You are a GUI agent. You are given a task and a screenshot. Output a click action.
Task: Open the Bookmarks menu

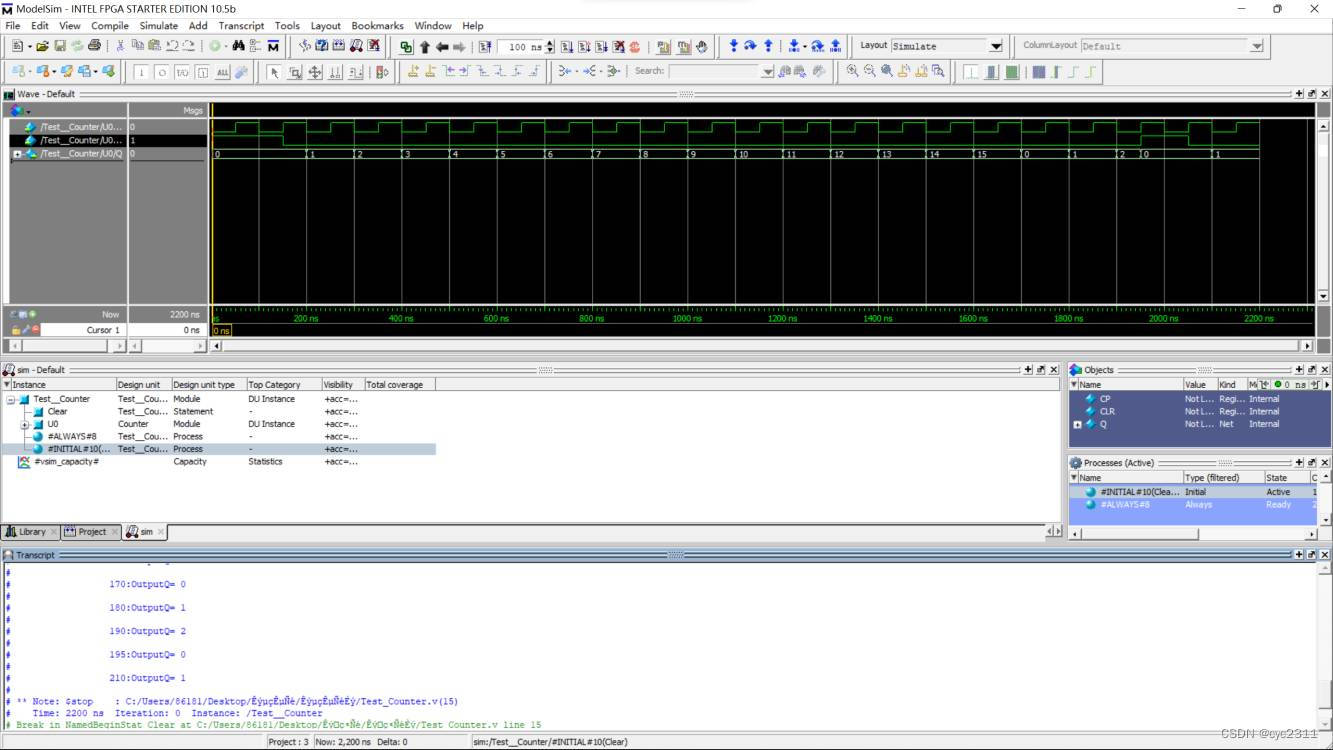tap(377, 25)
